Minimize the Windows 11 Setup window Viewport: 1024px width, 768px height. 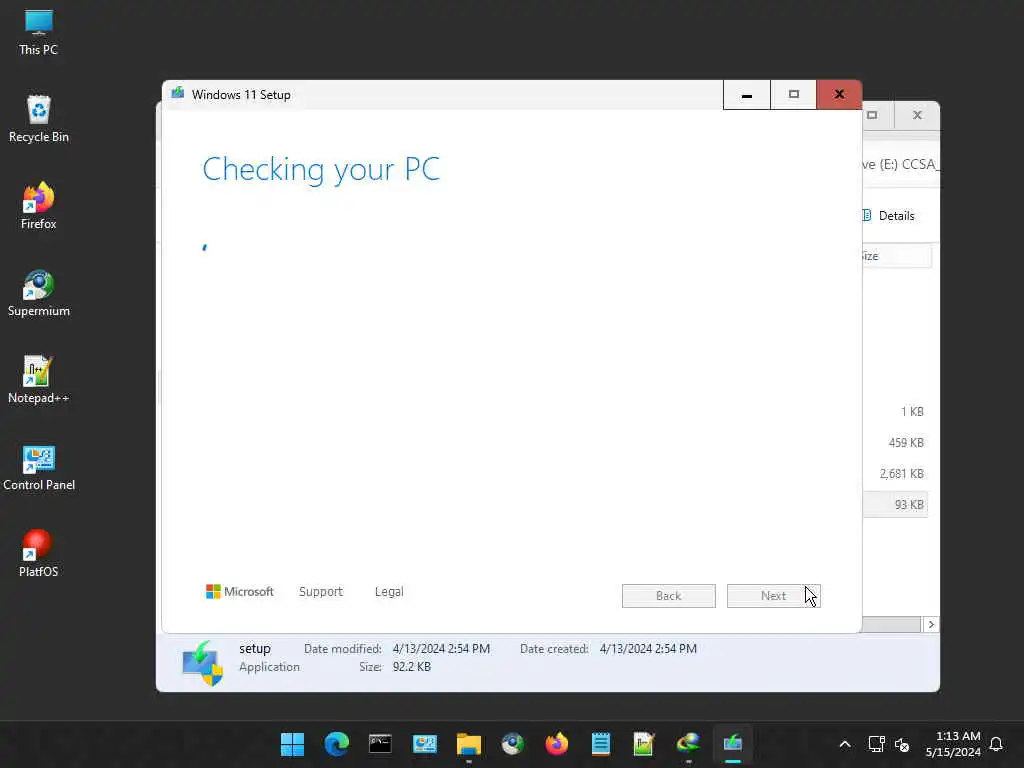(x=747, y=95)
